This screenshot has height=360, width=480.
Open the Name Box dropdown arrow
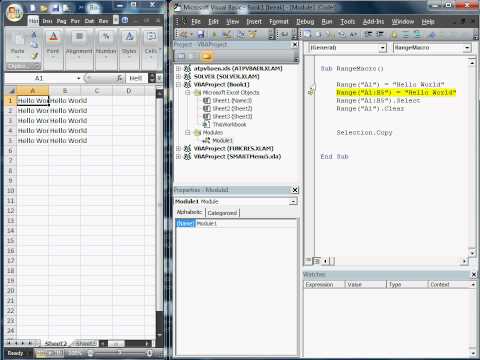[x=79, y=78]
